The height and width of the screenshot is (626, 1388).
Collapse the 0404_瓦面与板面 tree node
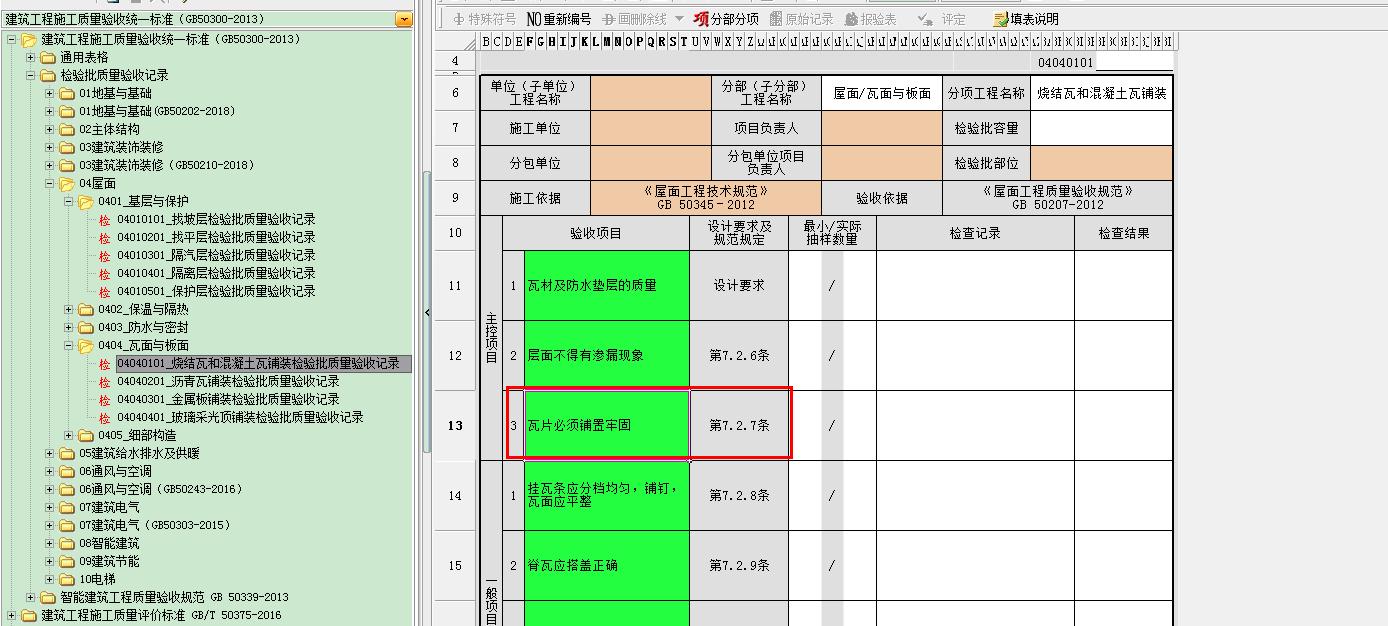click(x=69, y=345)
